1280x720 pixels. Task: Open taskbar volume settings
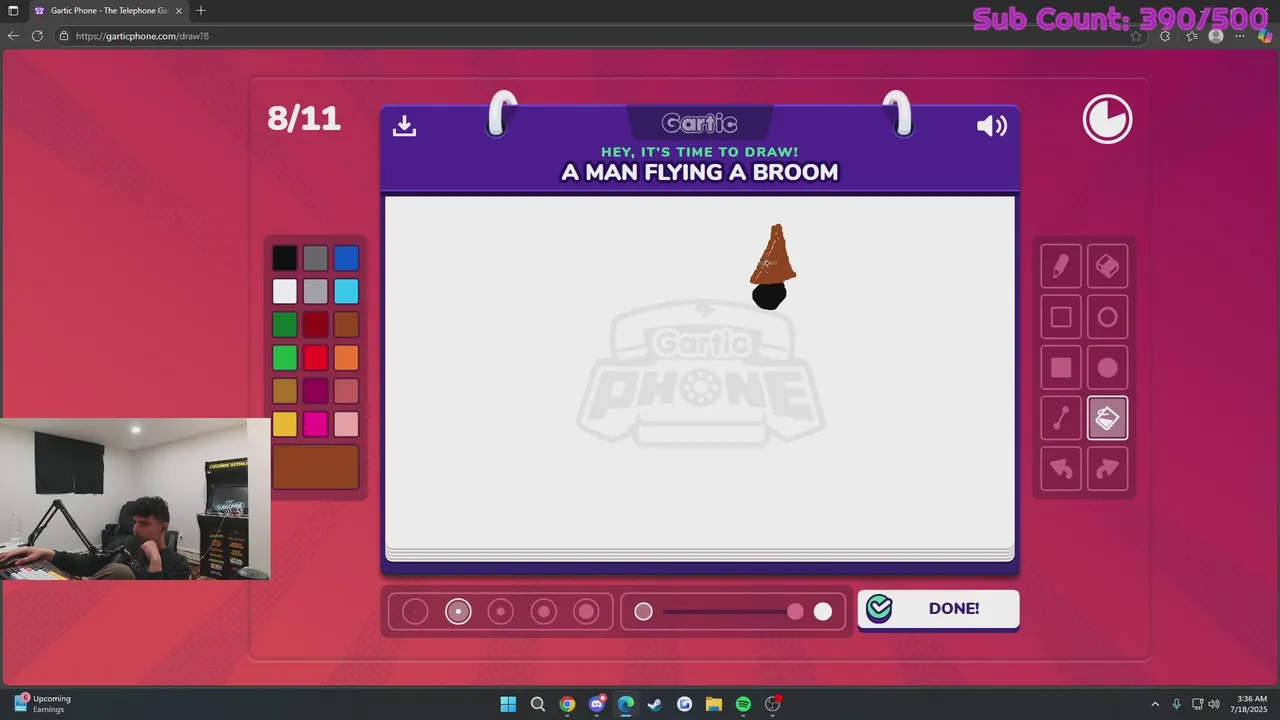[x=1214, y=704]
